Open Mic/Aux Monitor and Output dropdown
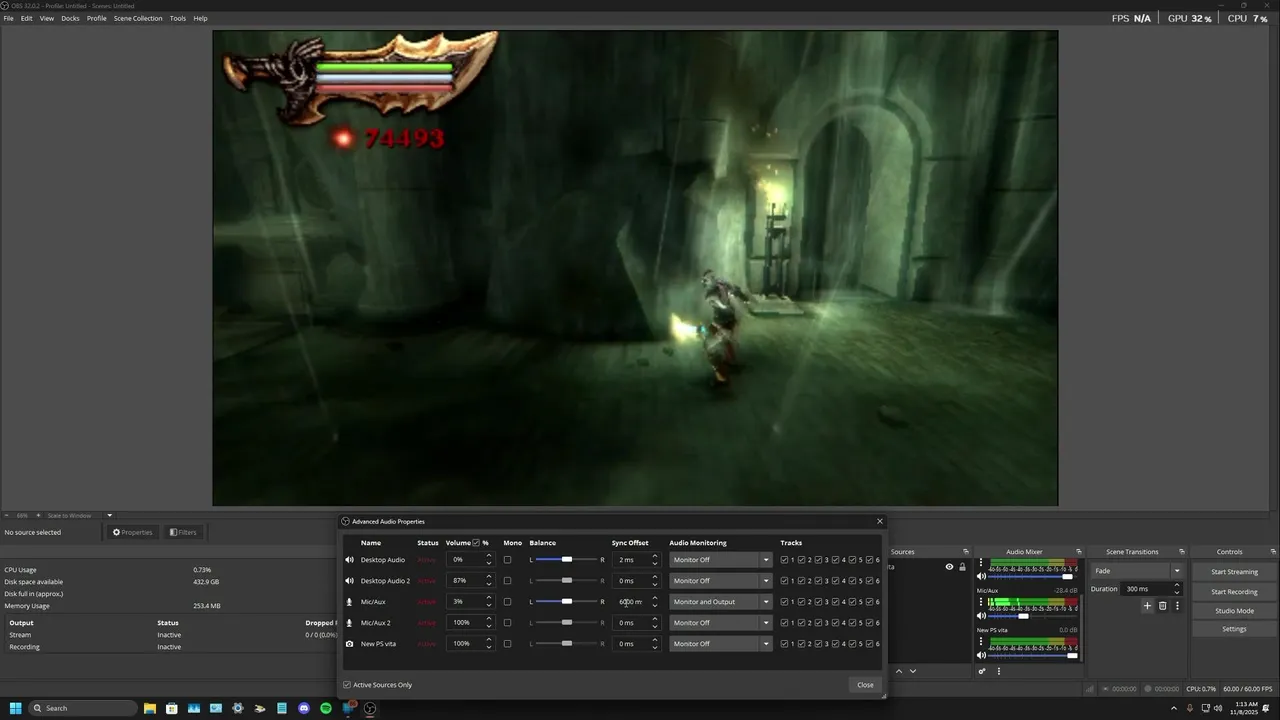Screen dimensions: 1280x720 pos(720,602)
